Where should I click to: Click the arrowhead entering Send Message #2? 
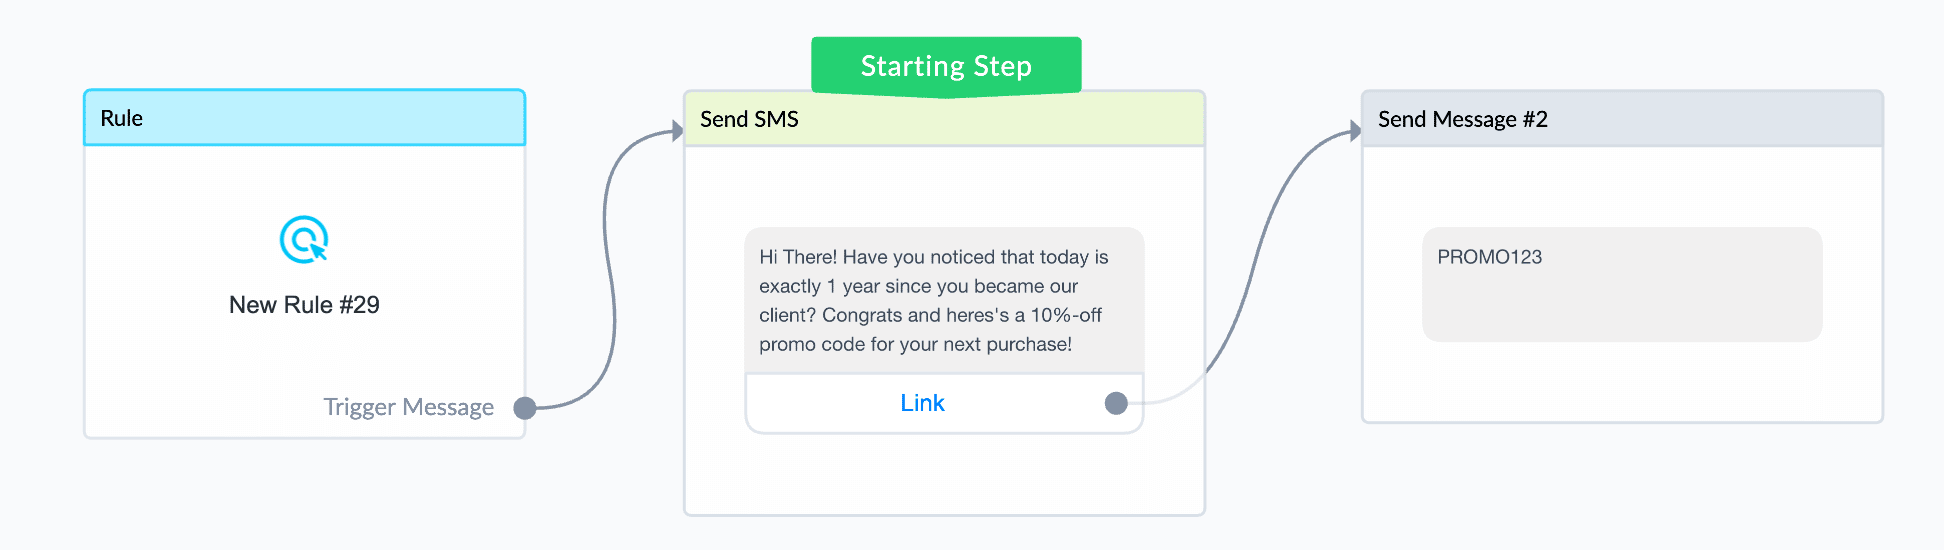1355,131
